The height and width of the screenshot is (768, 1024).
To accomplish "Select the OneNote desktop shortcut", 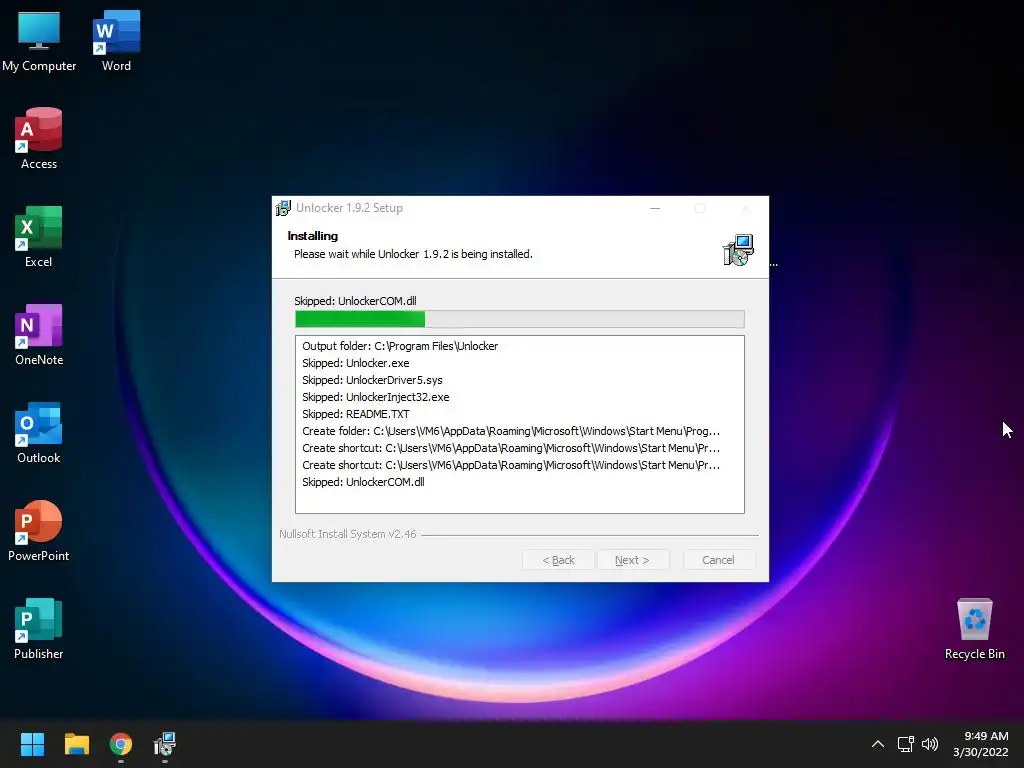I will pyautogui.click(x=39, y=334).
